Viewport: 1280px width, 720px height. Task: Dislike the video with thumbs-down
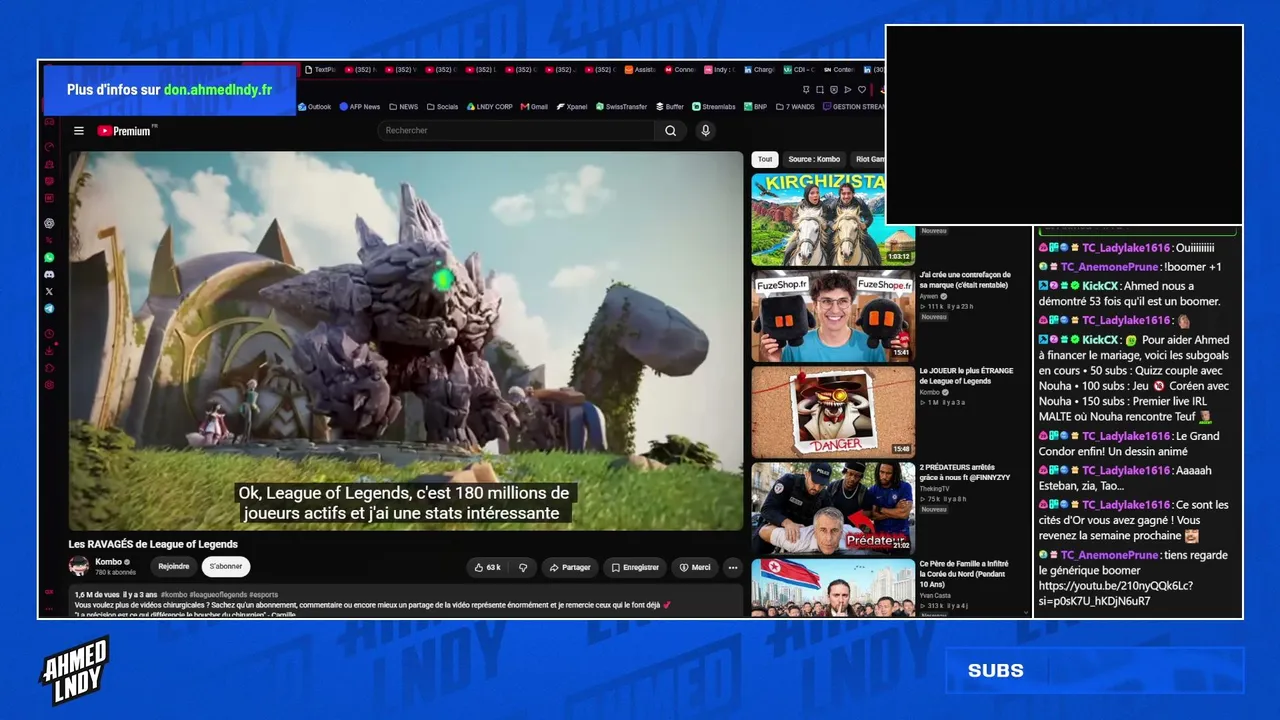tap(523, 567)
